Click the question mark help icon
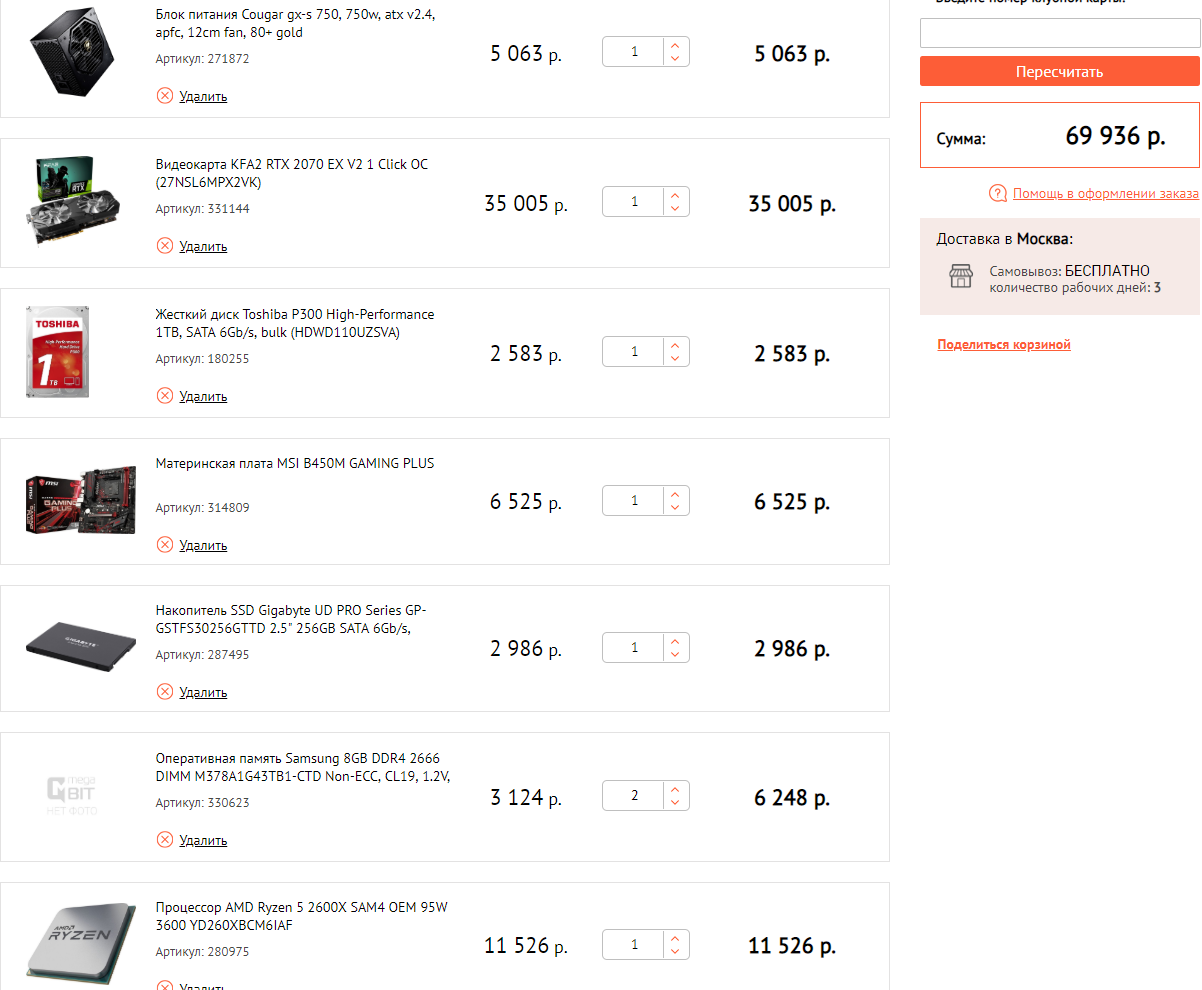 click(x=997, y=194)
